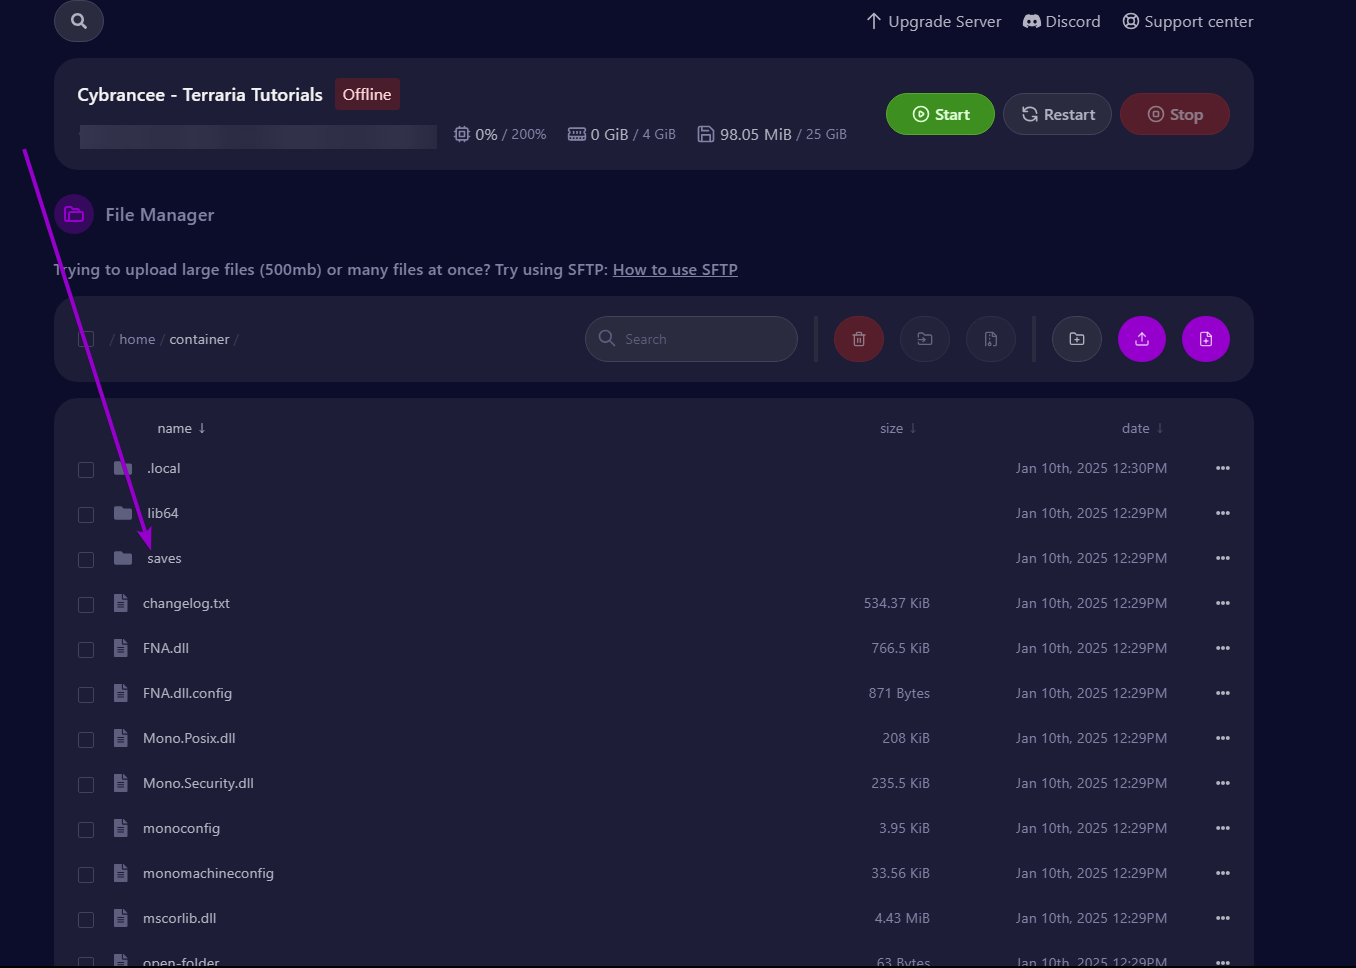
Task: Follow the How to use SFTP link
Action: click(675, 269)
